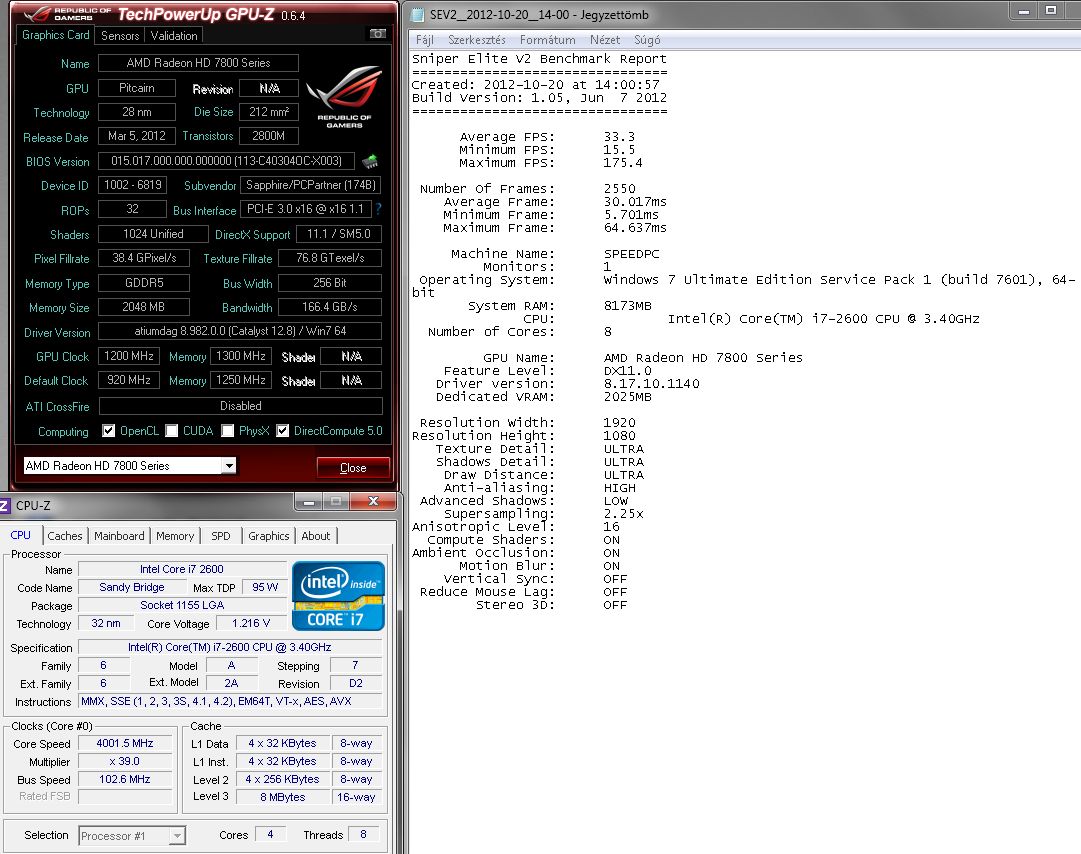Click the Bandwidth 166.4 GB/s field
Image resolution: width=1081 pixels, height=854 pixels.
coord(330,307)
